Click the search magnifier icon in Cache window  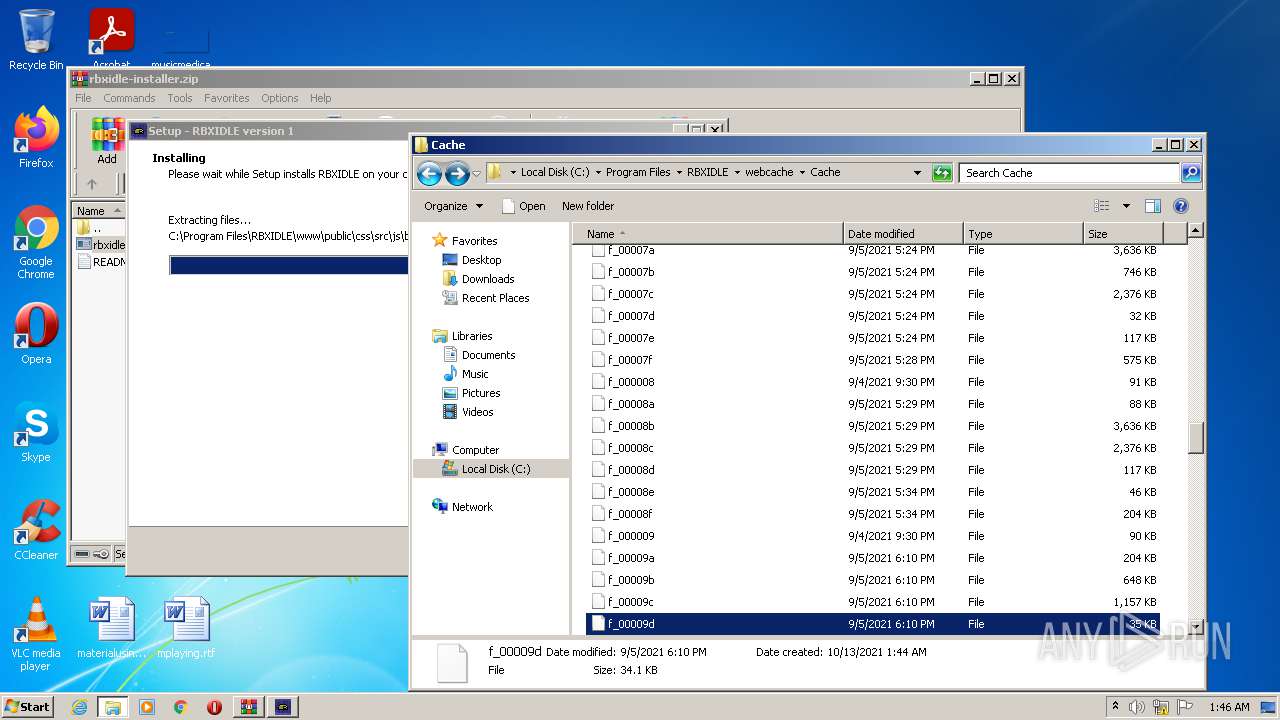(x=1190, y=173)
